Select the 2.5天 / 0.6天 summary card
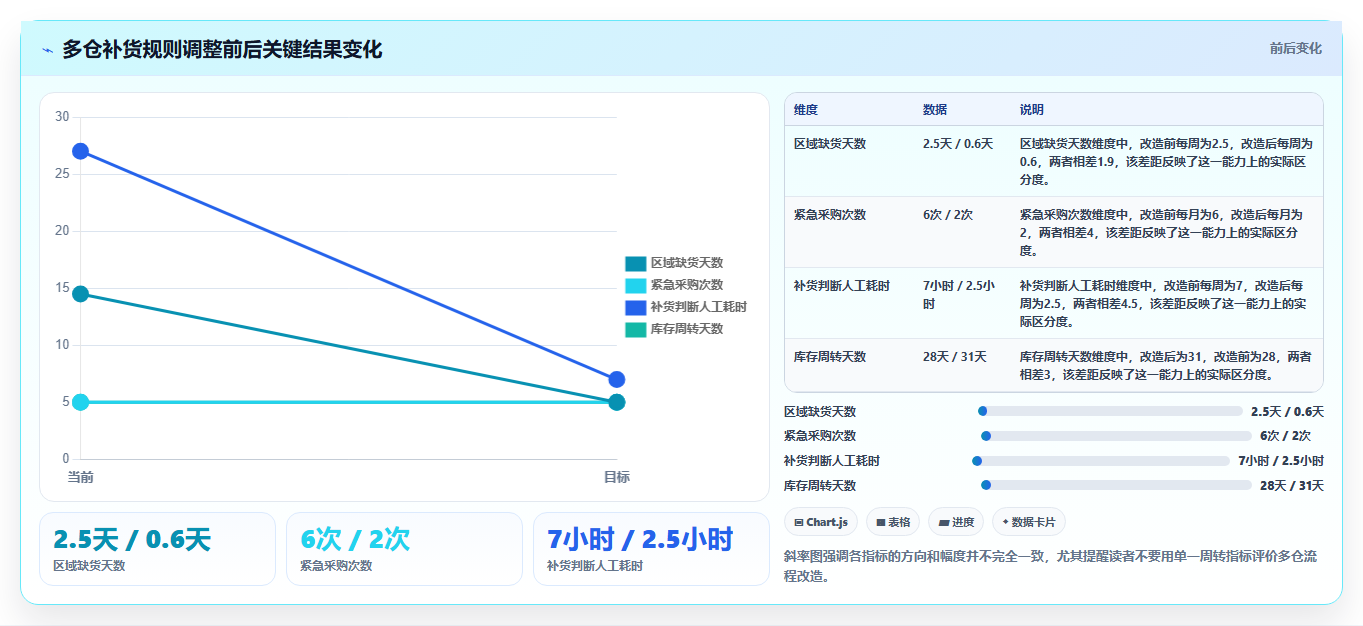 [x=157, y=549]
